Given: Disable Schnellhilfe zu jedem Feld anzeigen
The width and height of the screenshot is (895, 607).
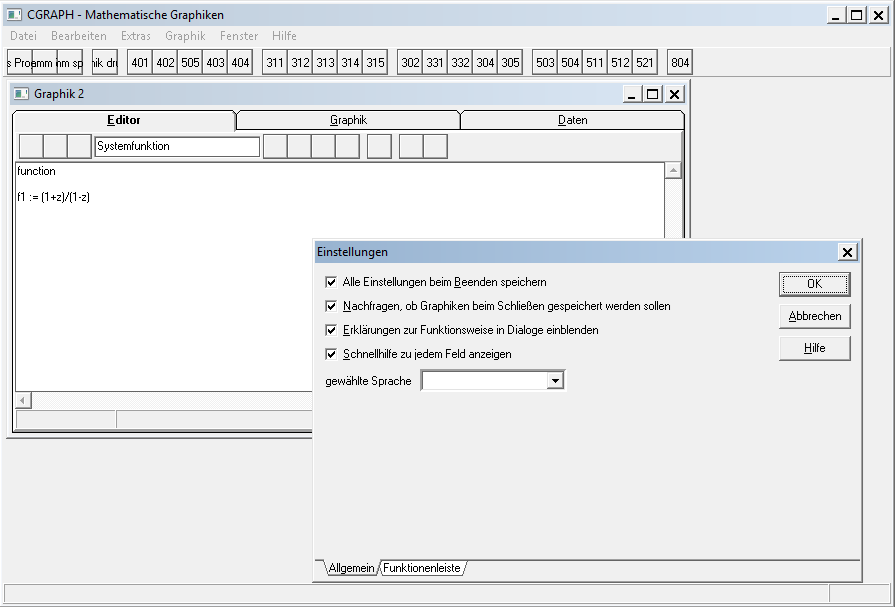Looking at the screenshot, I should click(332, 354).
